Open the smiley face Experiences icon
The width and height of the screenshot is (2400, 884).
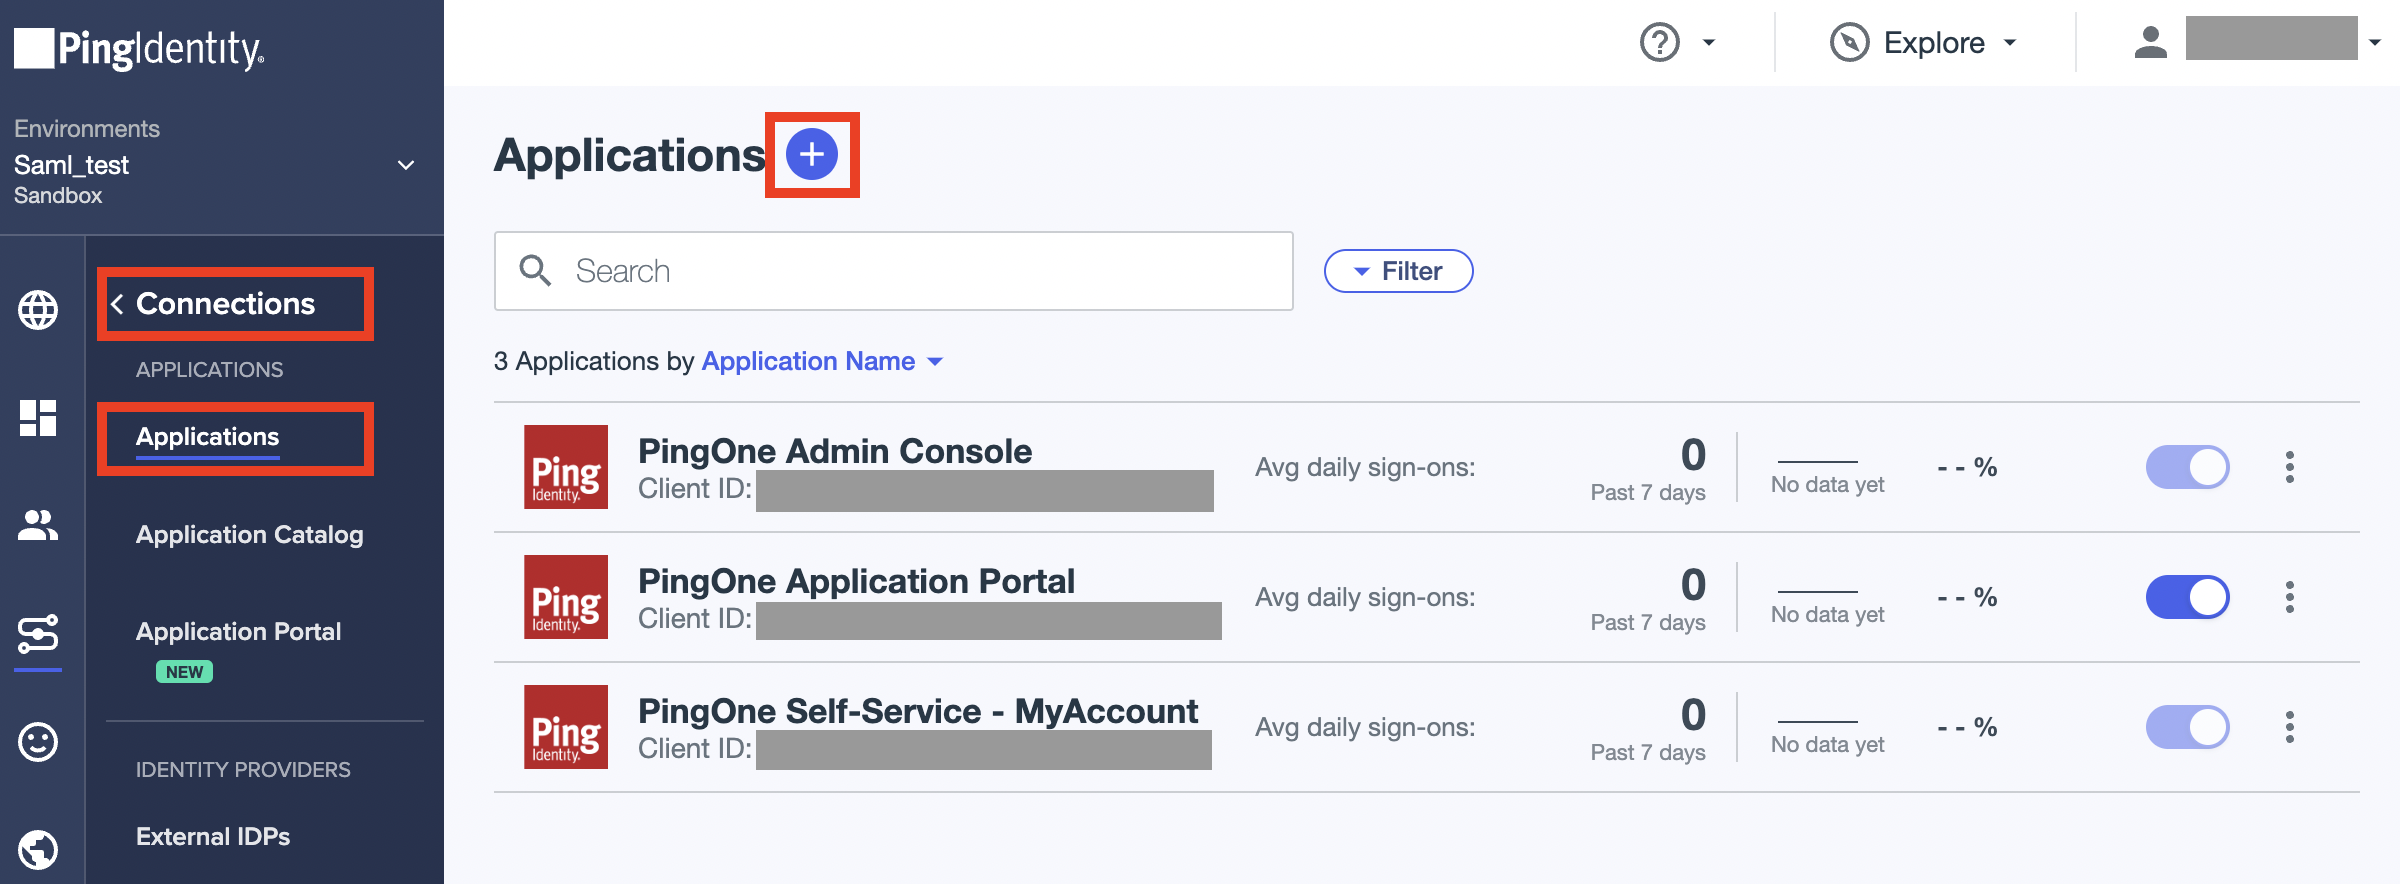point(38,742)
